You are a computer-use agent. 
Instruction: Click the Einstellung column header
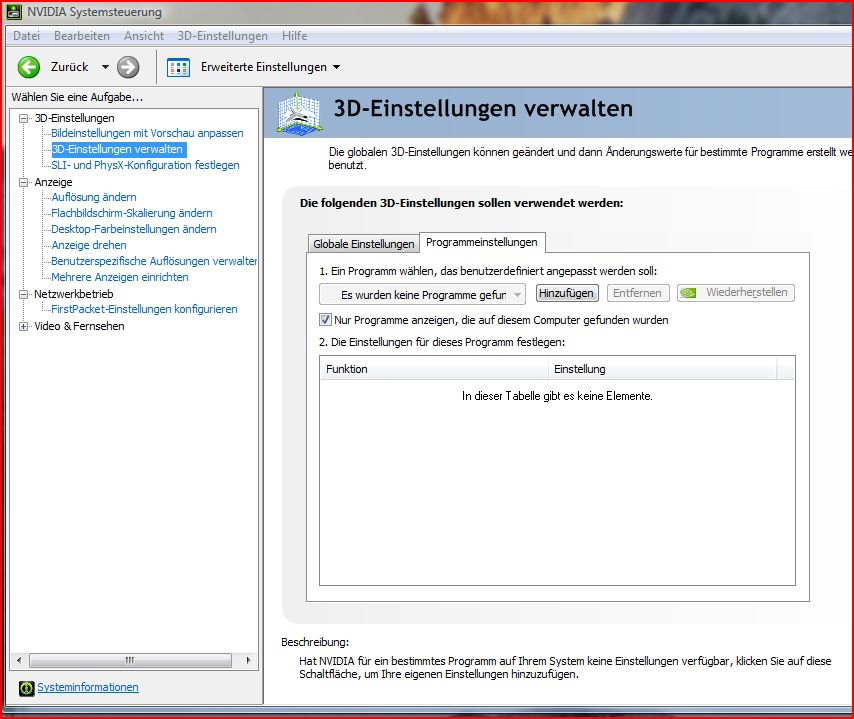coord(663,369)
